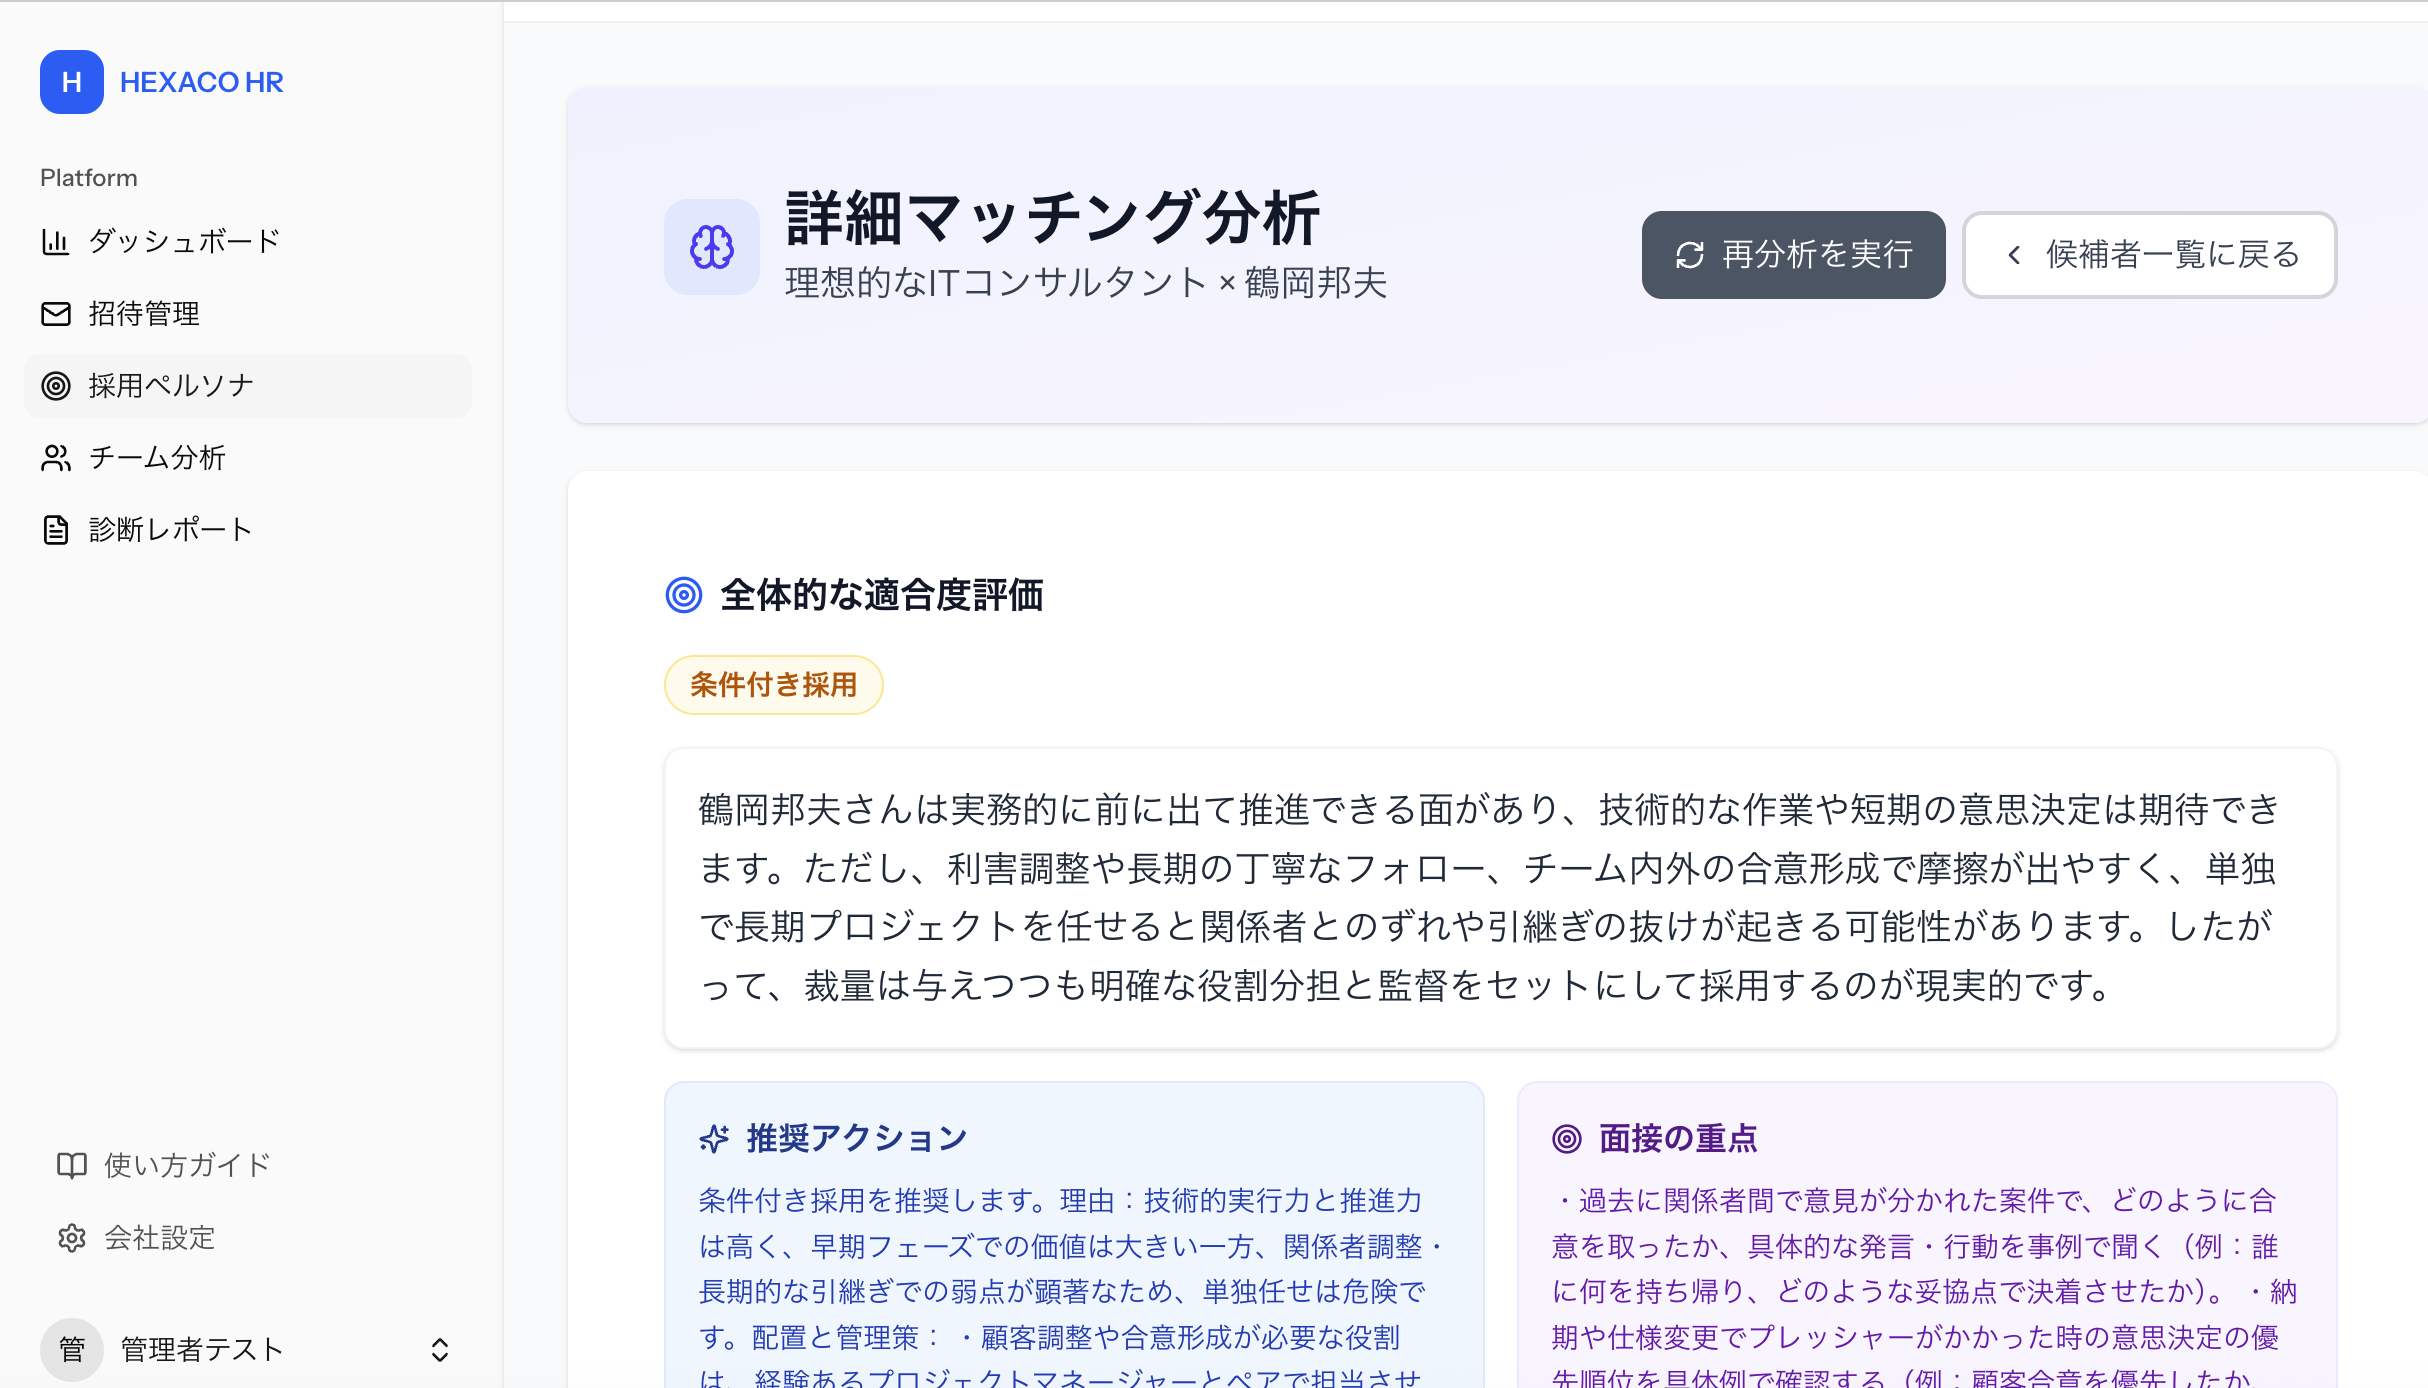Open 使い方ガイド via the book icon
2428x1388 pixels.
click(72, 1164)
